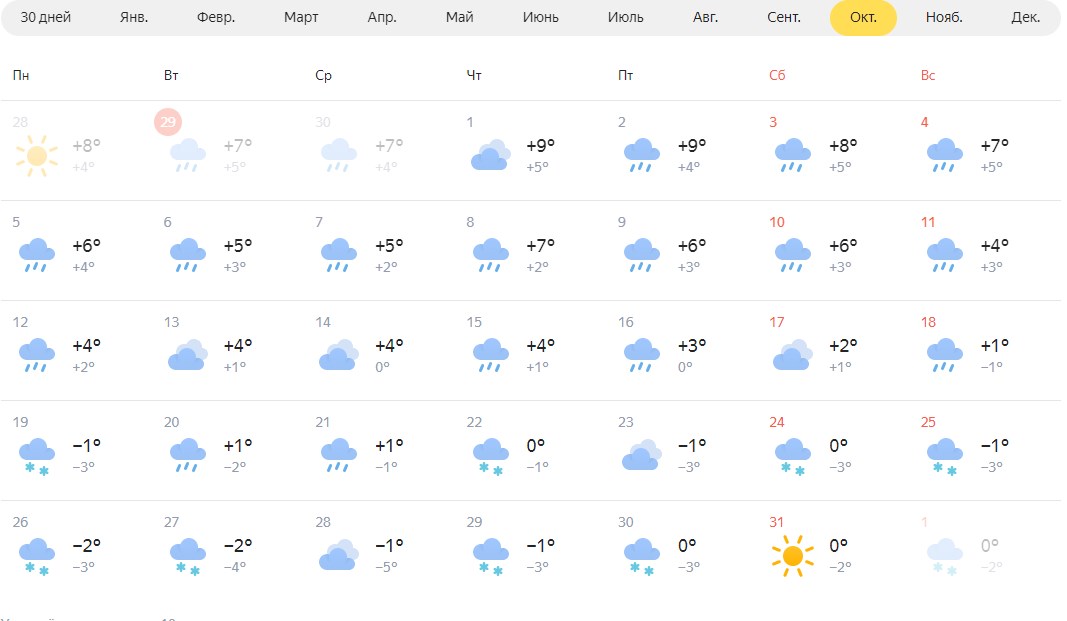Click the highlighted date 29 badge
Image resolution: width=1067 pixels, height=621 pixels.
point(168,122)
